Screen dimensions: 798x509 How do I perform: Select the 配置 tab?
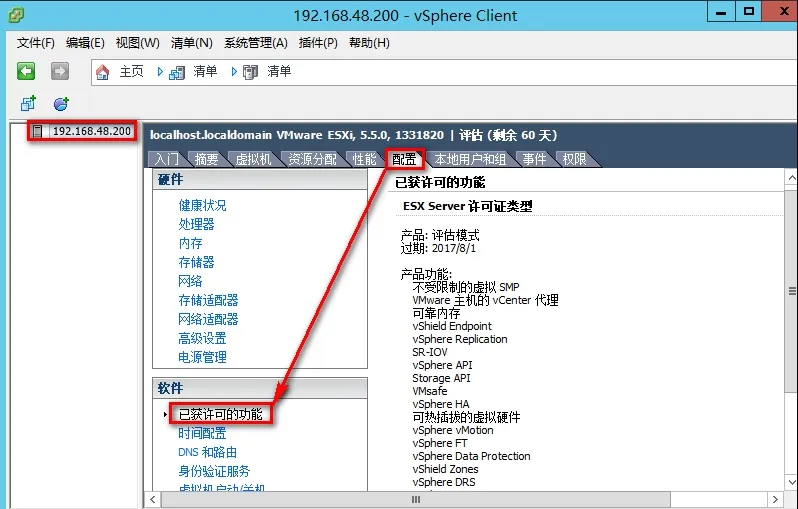tap(405, 159)
